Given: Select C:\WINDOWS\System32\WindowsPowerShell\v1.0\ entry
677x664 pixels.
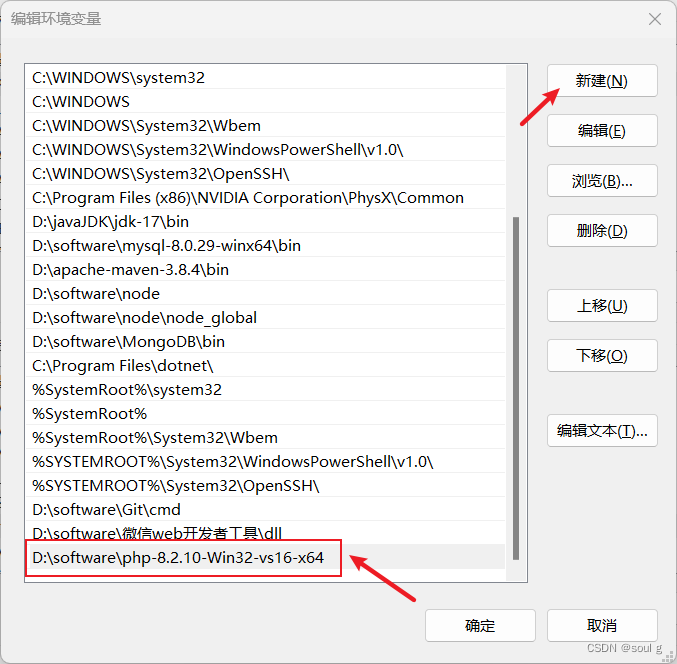Looking at the screenshot, I should (266, 149).
